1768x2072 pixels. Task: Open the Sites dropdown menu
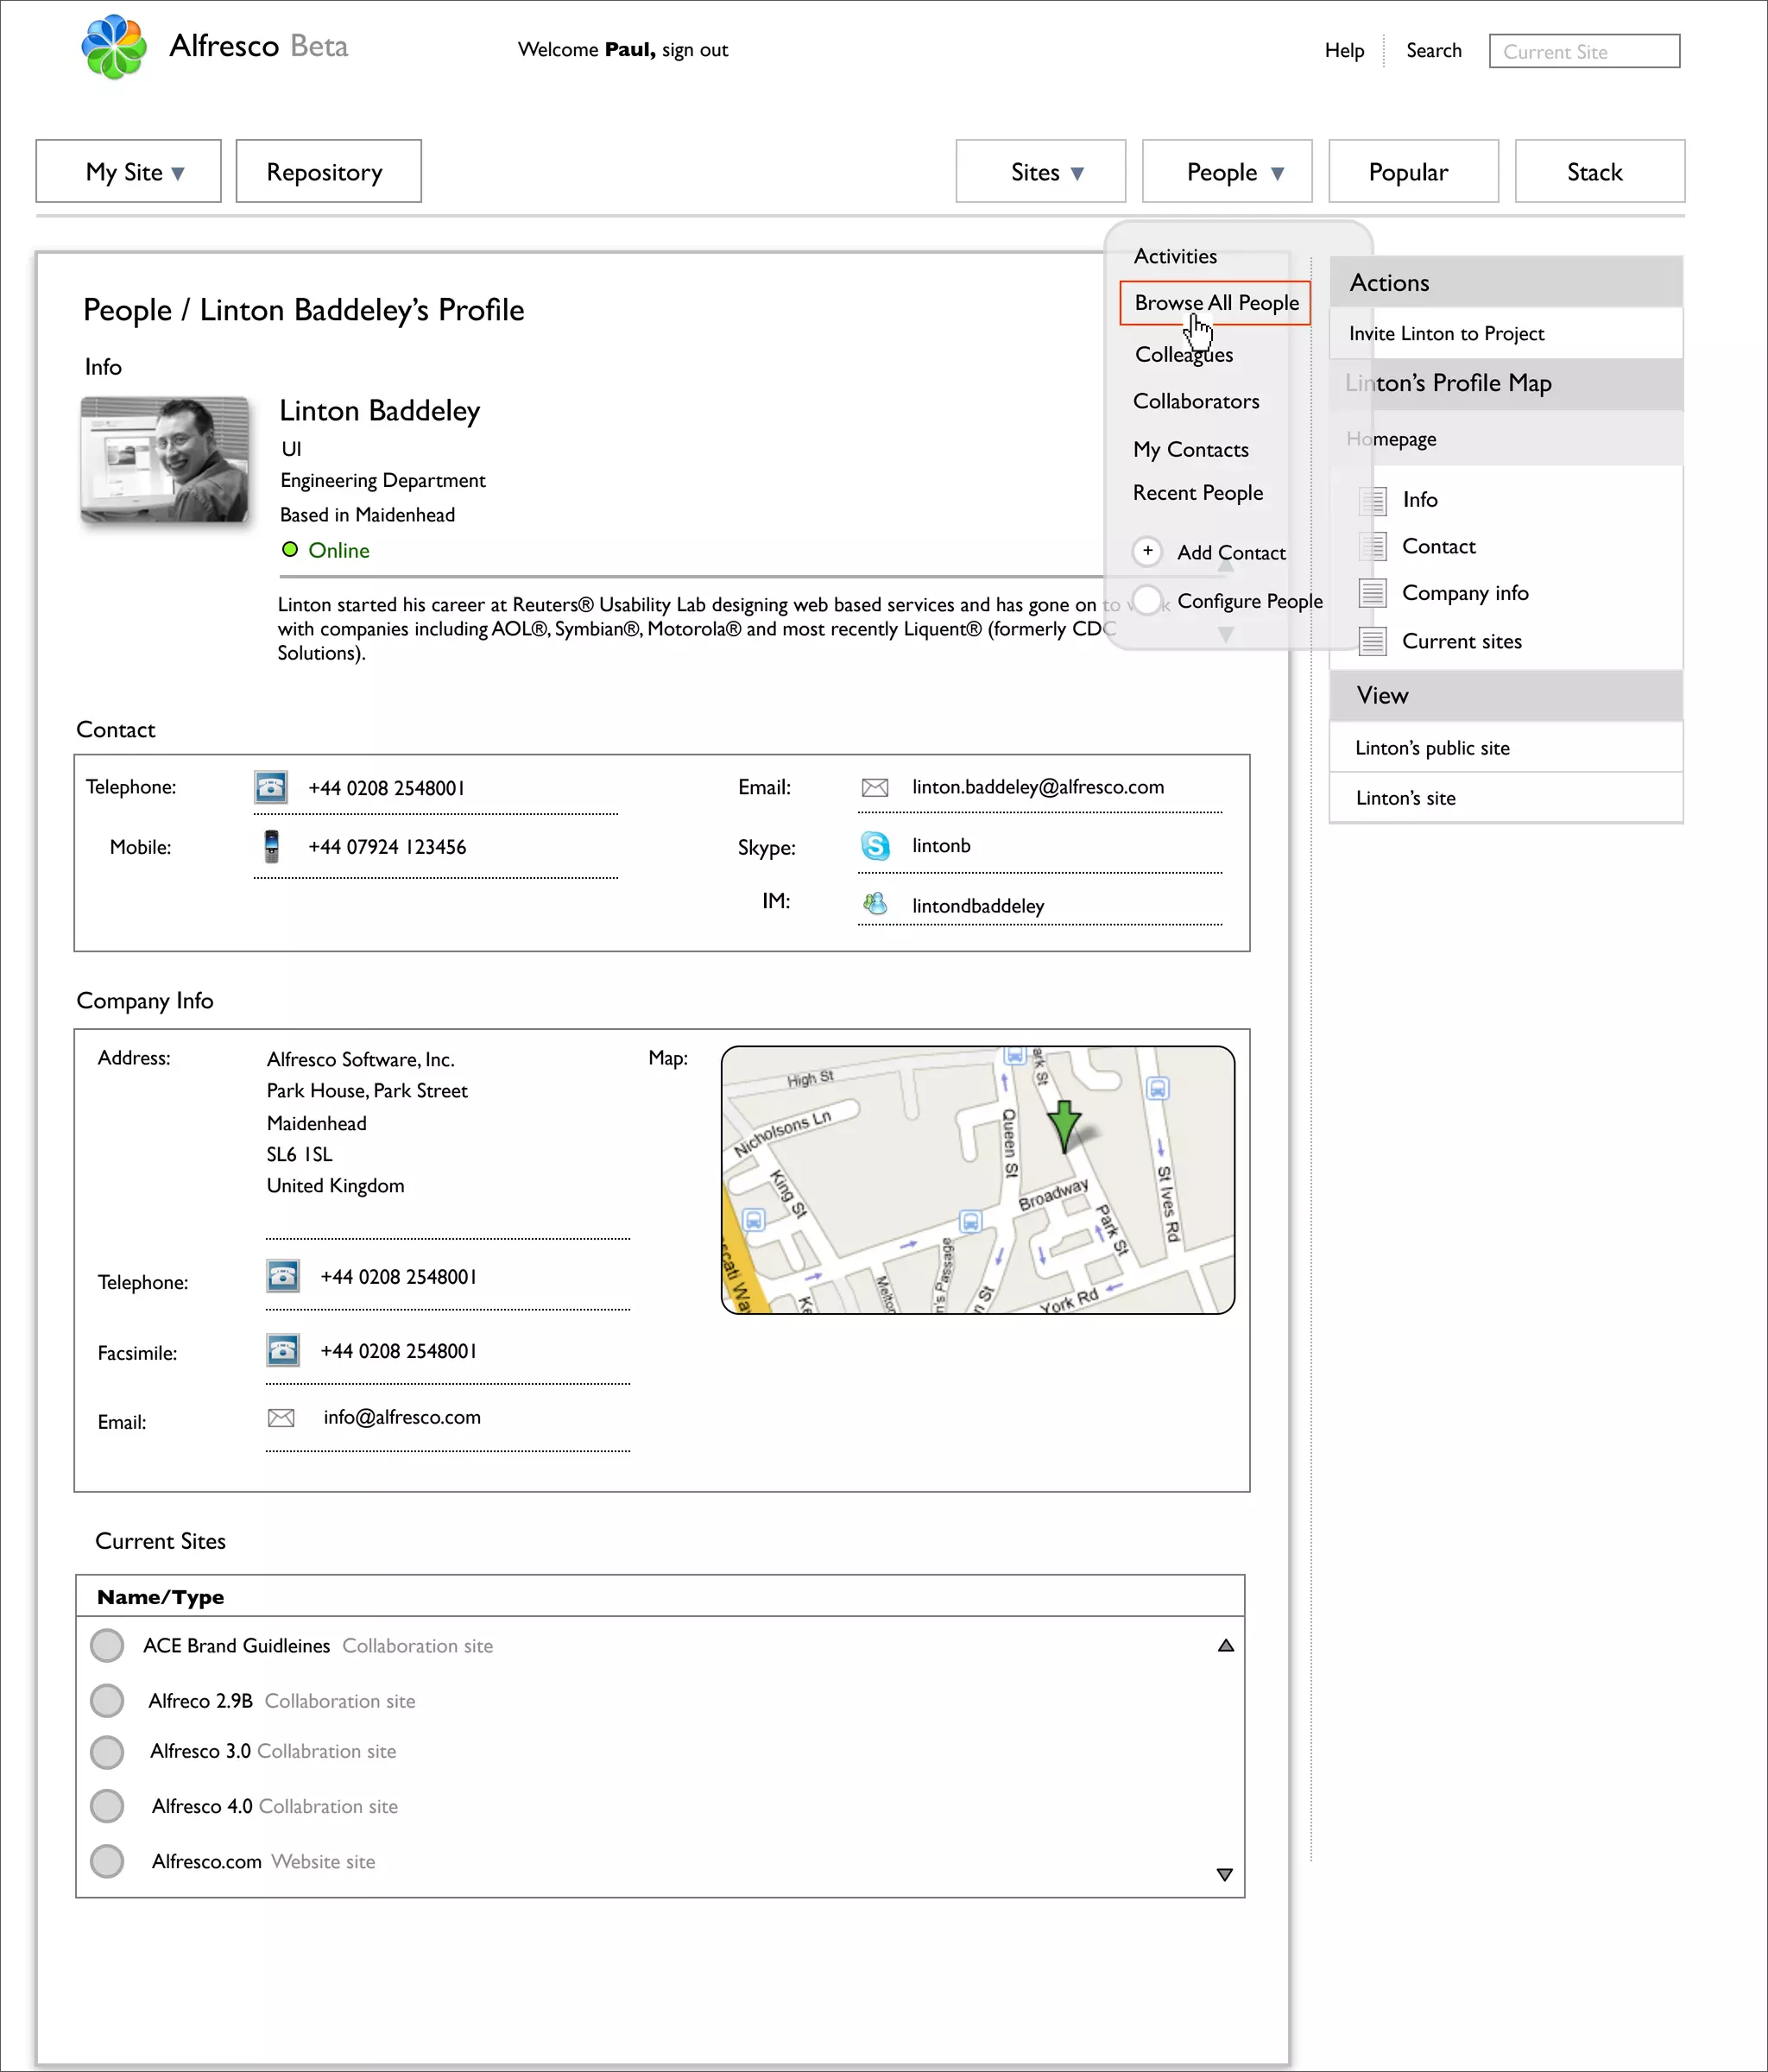point(1041,171)
